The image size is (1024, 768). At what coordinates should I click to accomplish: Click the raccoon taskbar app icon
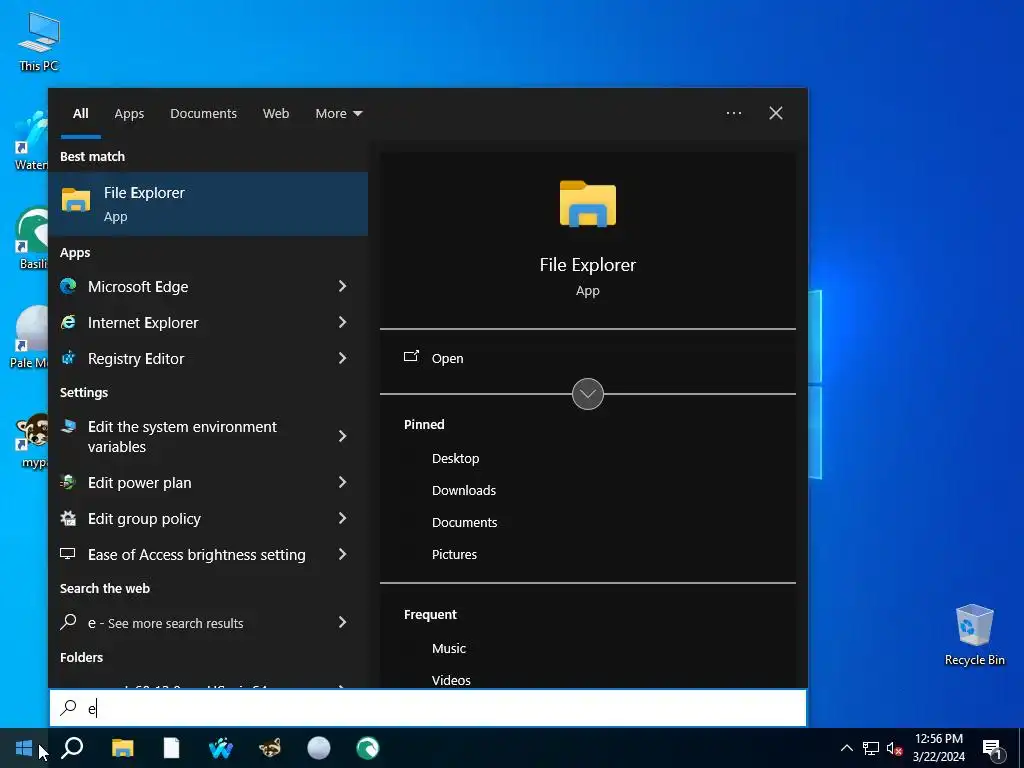tap(270, 748)
